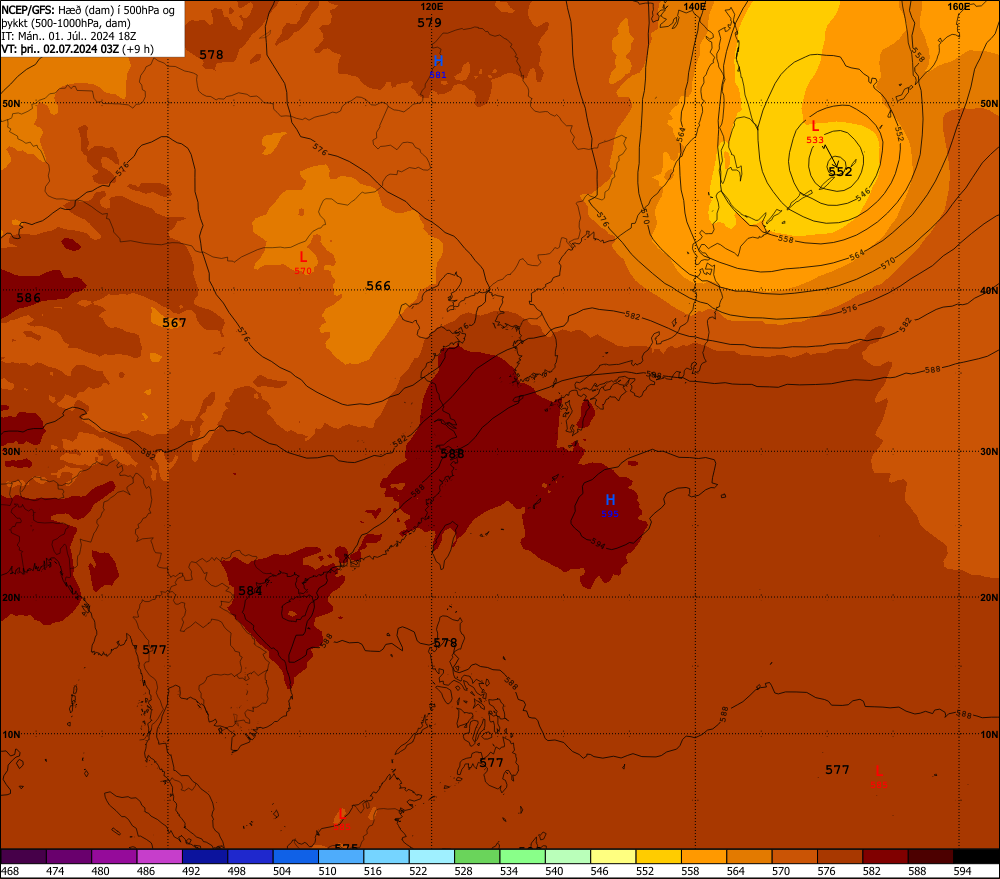Image resolution: width=1000 pixels, height=879 pixels.
Task: Click the legend swatch between 552 and 558
Action: pyautogui.click(x=658, y=856)
